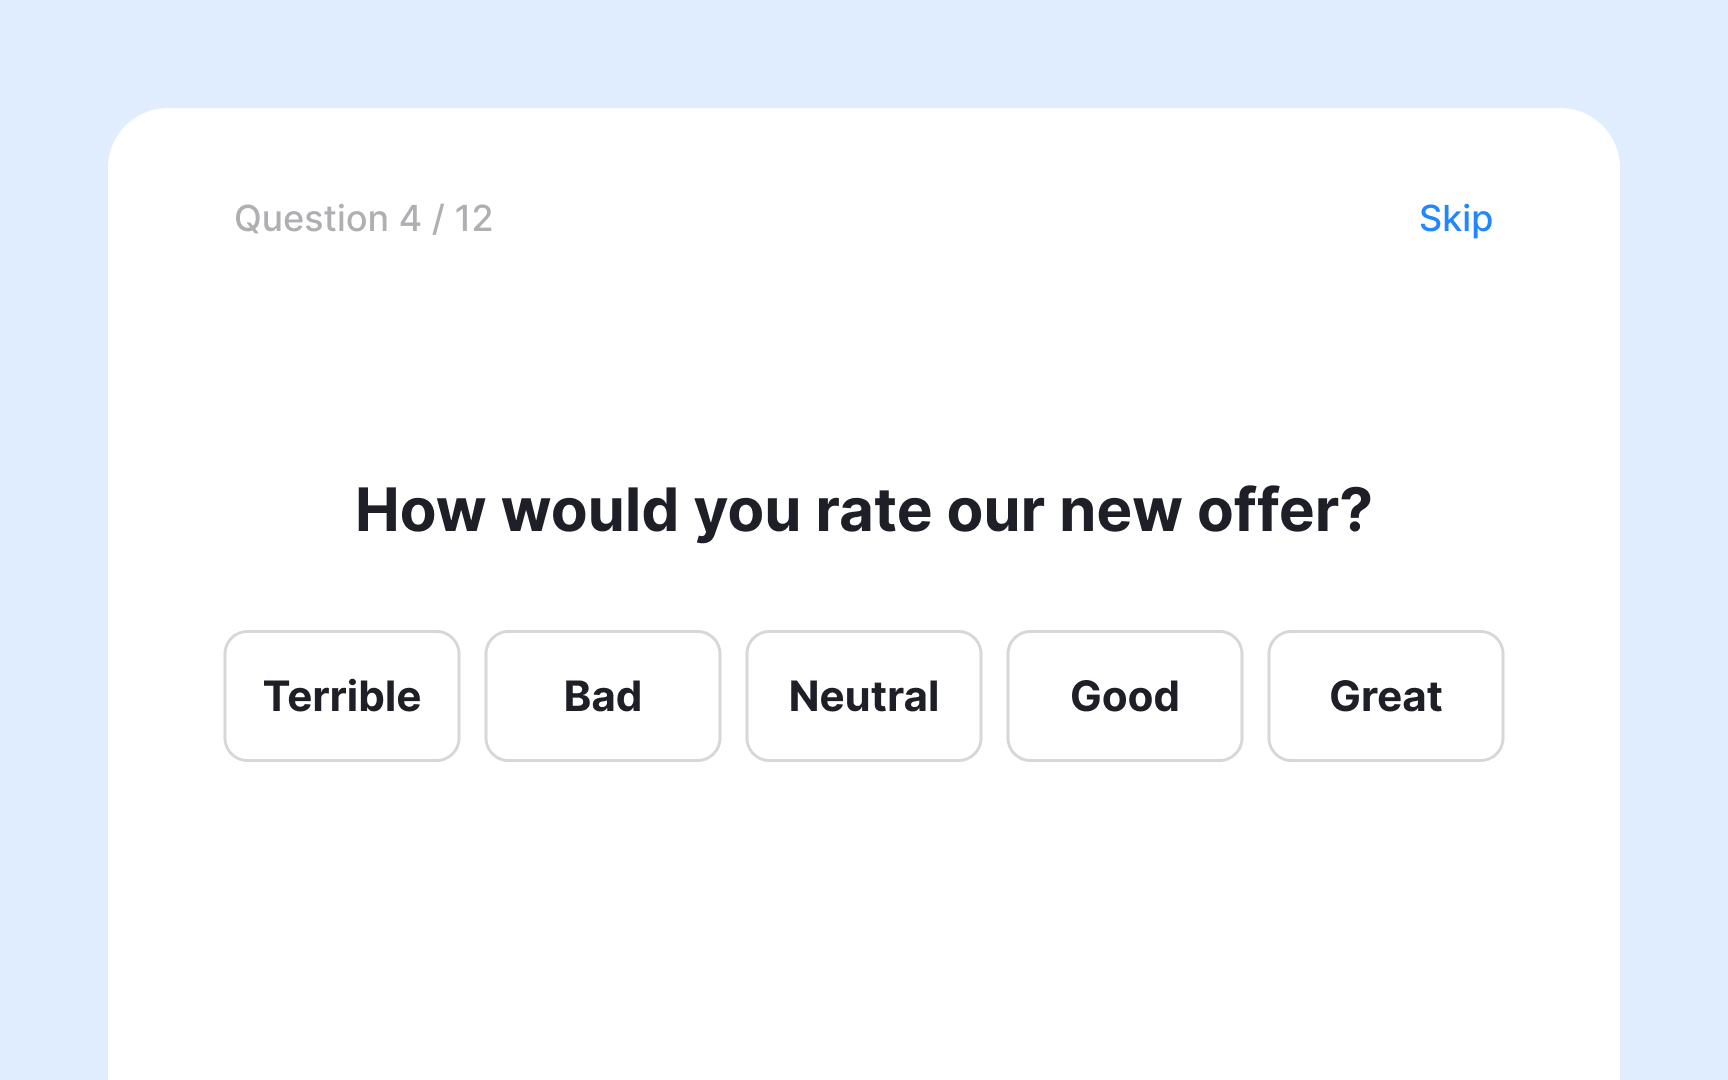Pick the rightmost rating choice
Viewport: 1728px width, 1080px height.
coord(1385,696)
